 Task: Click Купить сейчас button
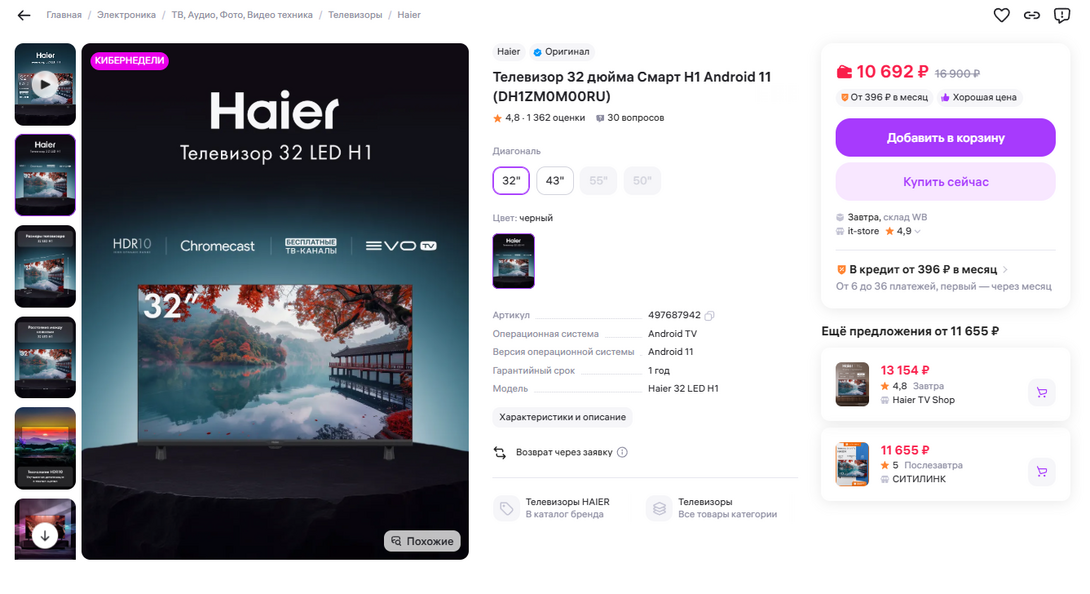click(x=945, y=182)
